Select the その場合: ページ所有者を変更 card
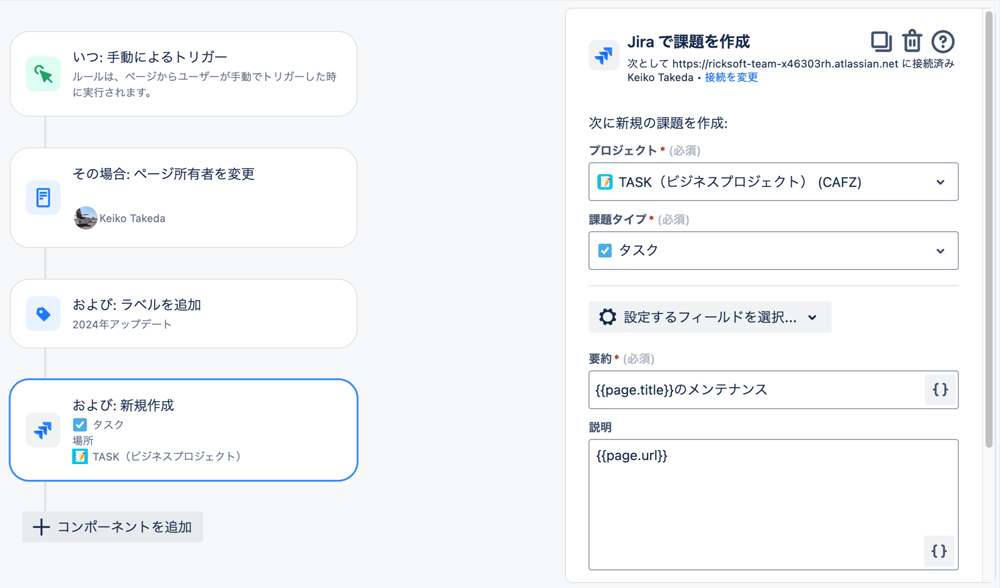Image resolution: width=1000 pixels, height=588 pixels. point(184,198)
